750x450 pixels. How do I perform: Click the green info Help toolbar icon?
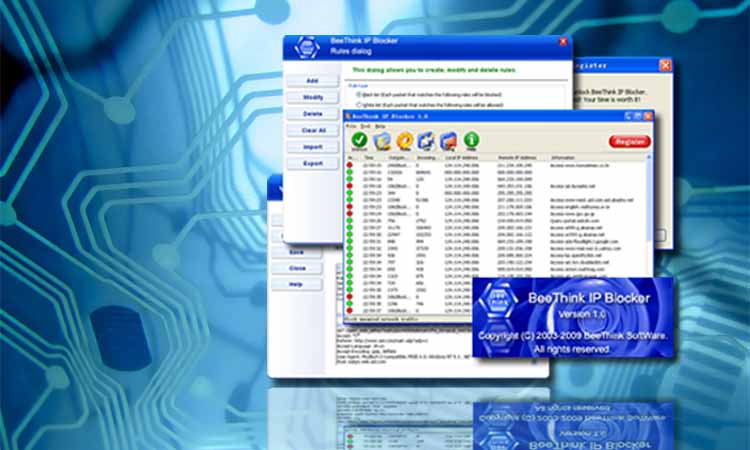tap(471, 140)
